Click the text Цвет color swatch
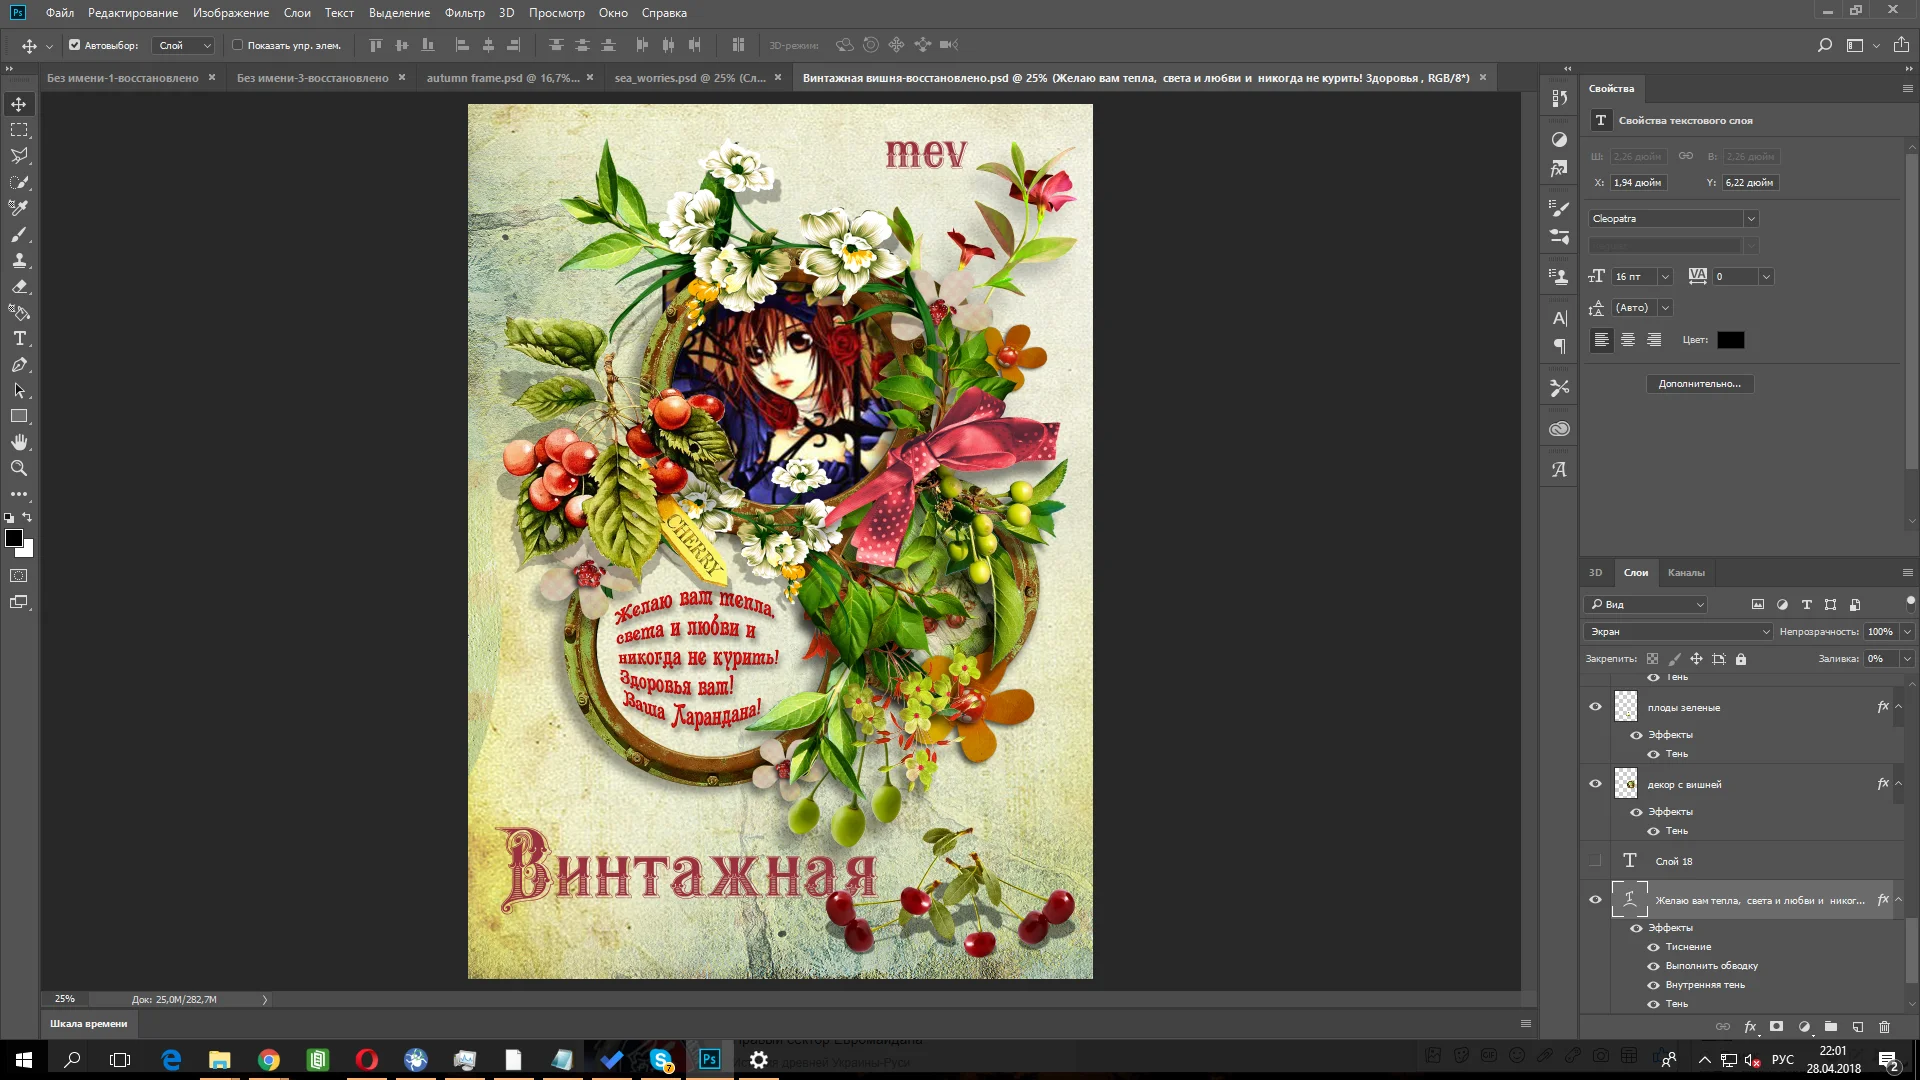Screen dimensions: 1920x1080 (1730, 340)
